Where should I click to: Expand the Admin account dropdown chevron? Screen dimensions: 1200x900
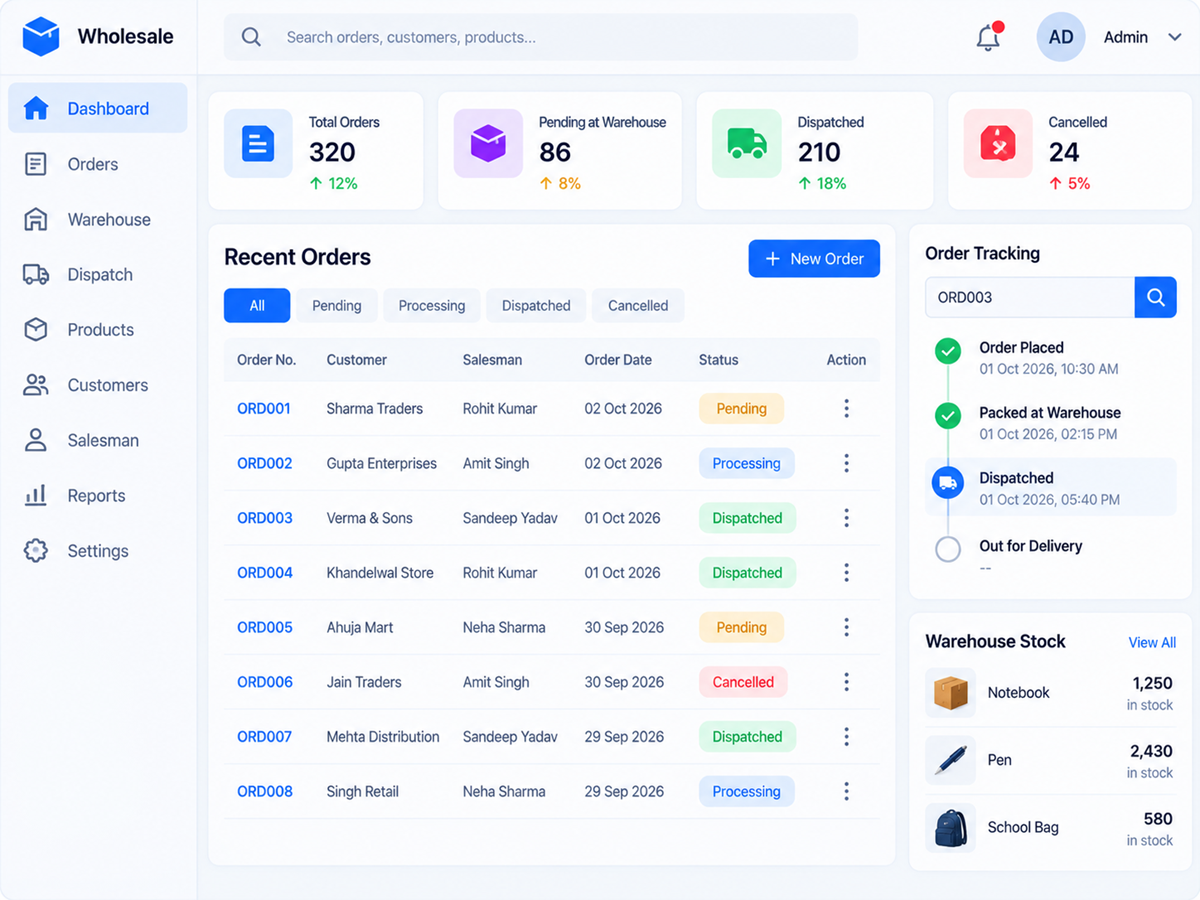tap(1174, 37)
